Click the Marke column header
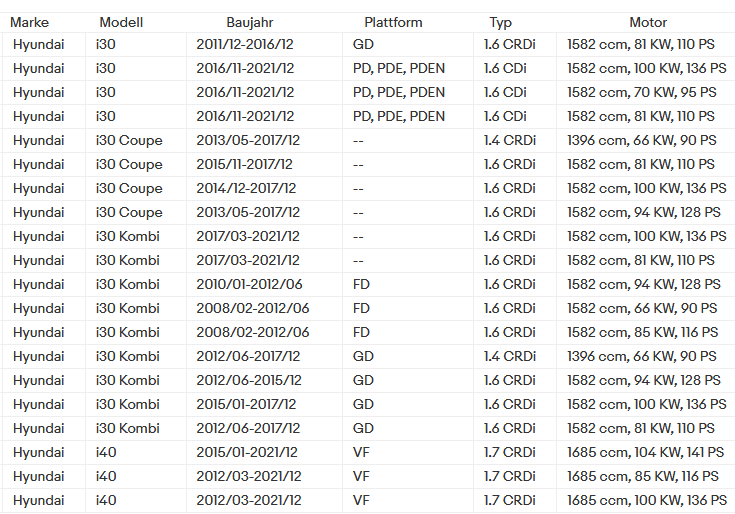The image size is (735, 514). point(30,22)
